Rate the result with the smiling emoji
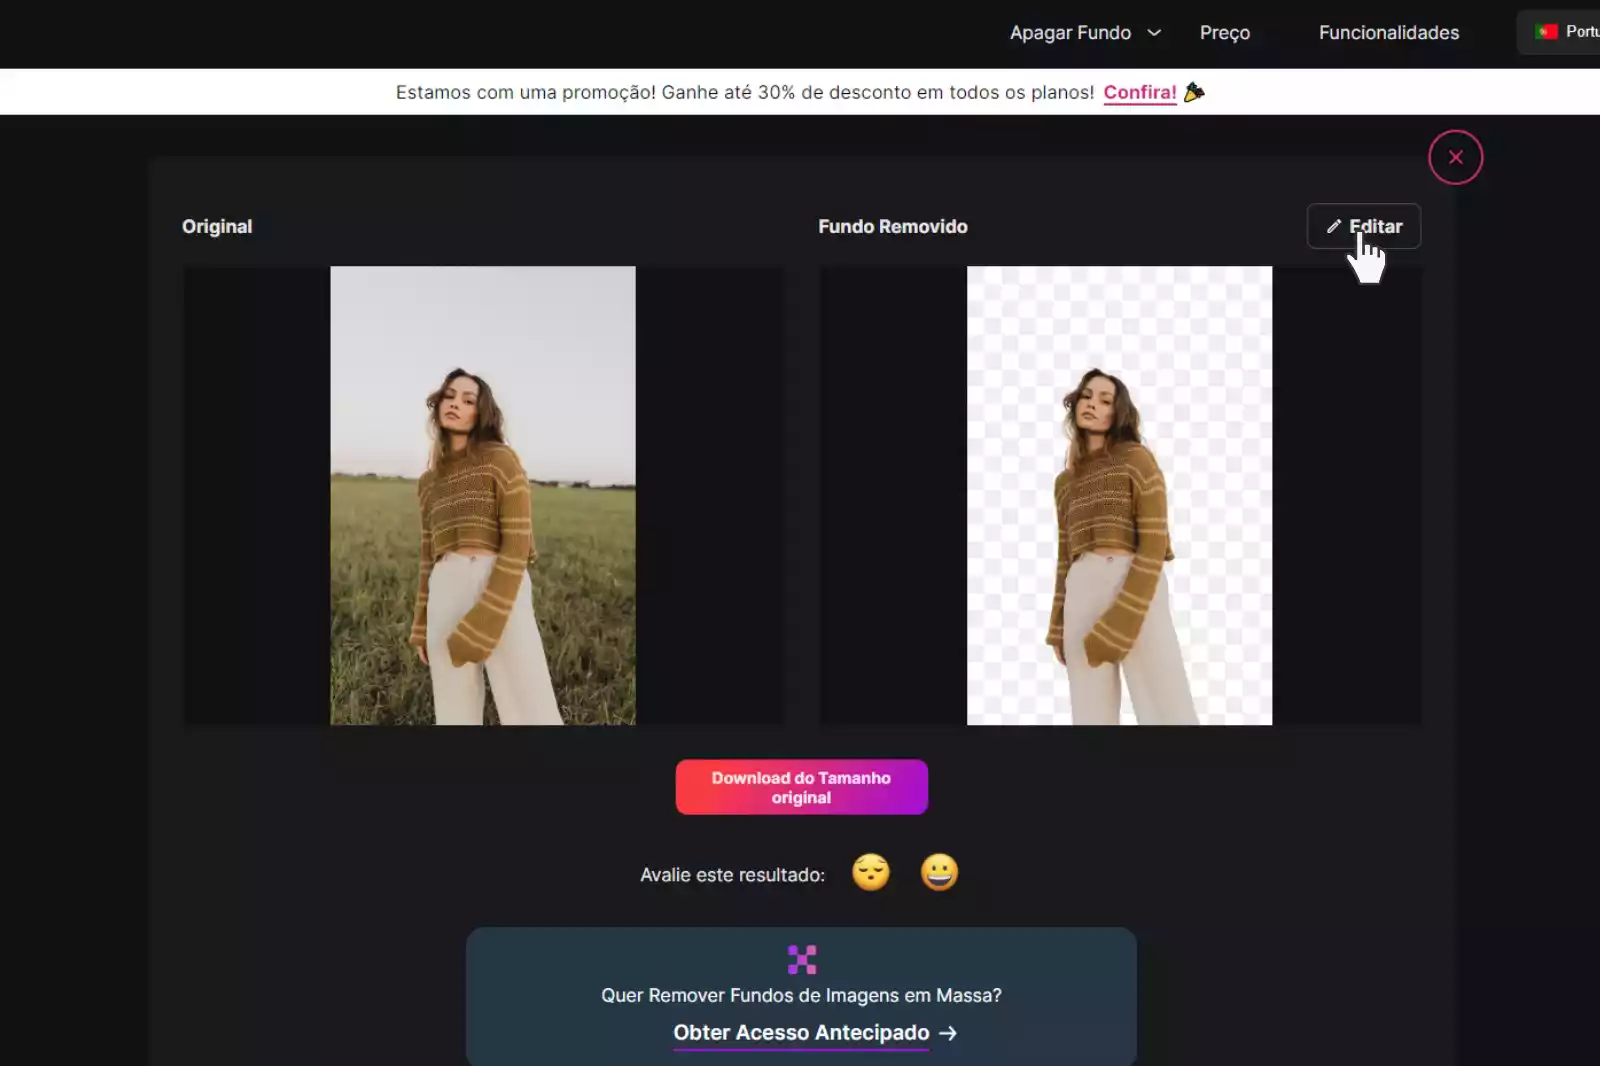1600x1066 pixels. pyautogui.click(x=940, y=872)
